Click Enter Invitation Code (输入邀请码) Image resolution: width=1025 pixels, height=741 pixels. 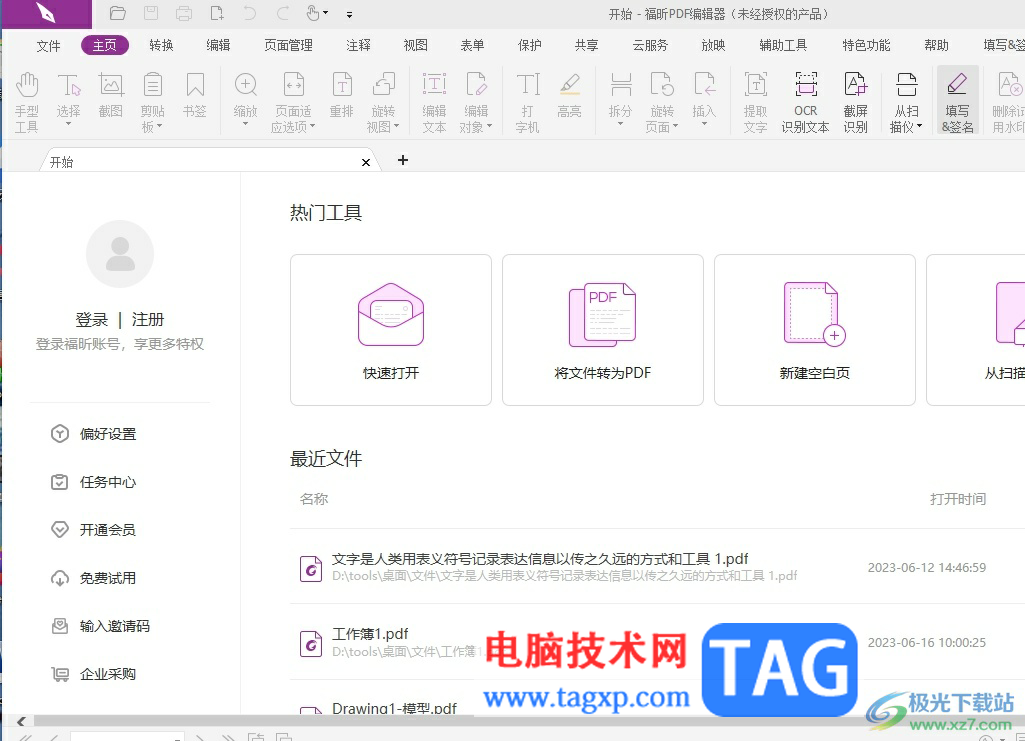(101, 626)
